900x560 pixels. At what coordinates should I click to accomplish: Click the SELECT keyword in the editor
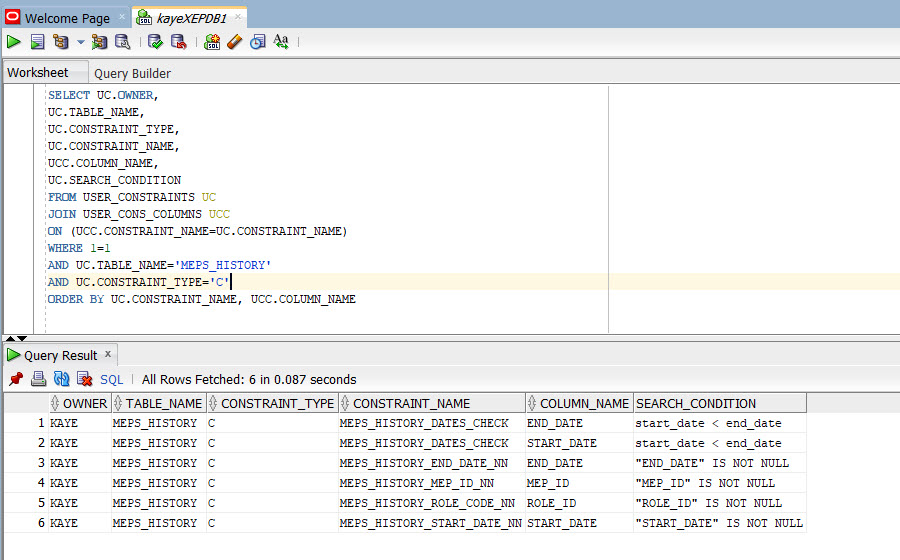click(x=69, y=95)
